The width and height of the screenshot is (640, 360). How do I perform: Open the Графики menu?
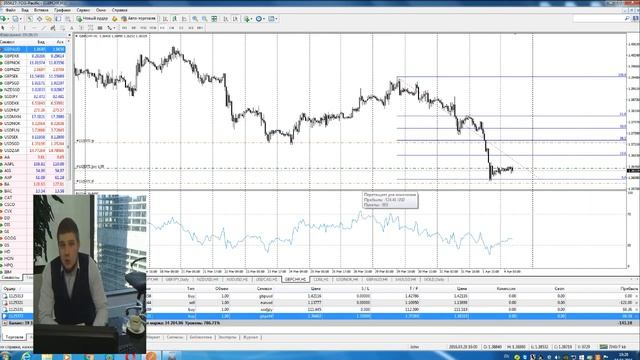(x=62, y=10)
